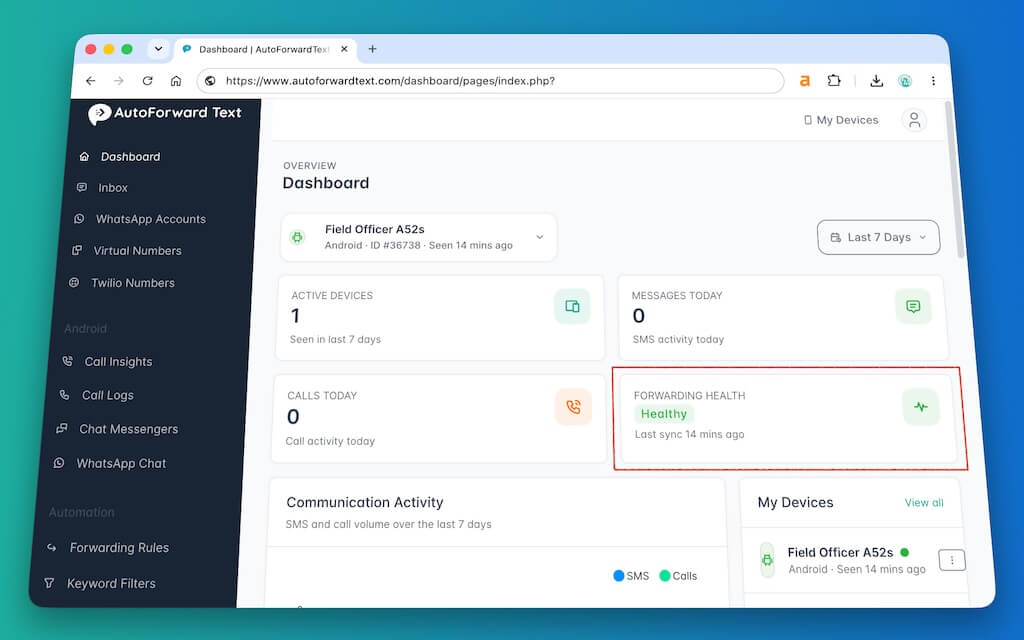Reload the page
Image resolution: width=1024 pixels, height=640 pixels.
148,81
